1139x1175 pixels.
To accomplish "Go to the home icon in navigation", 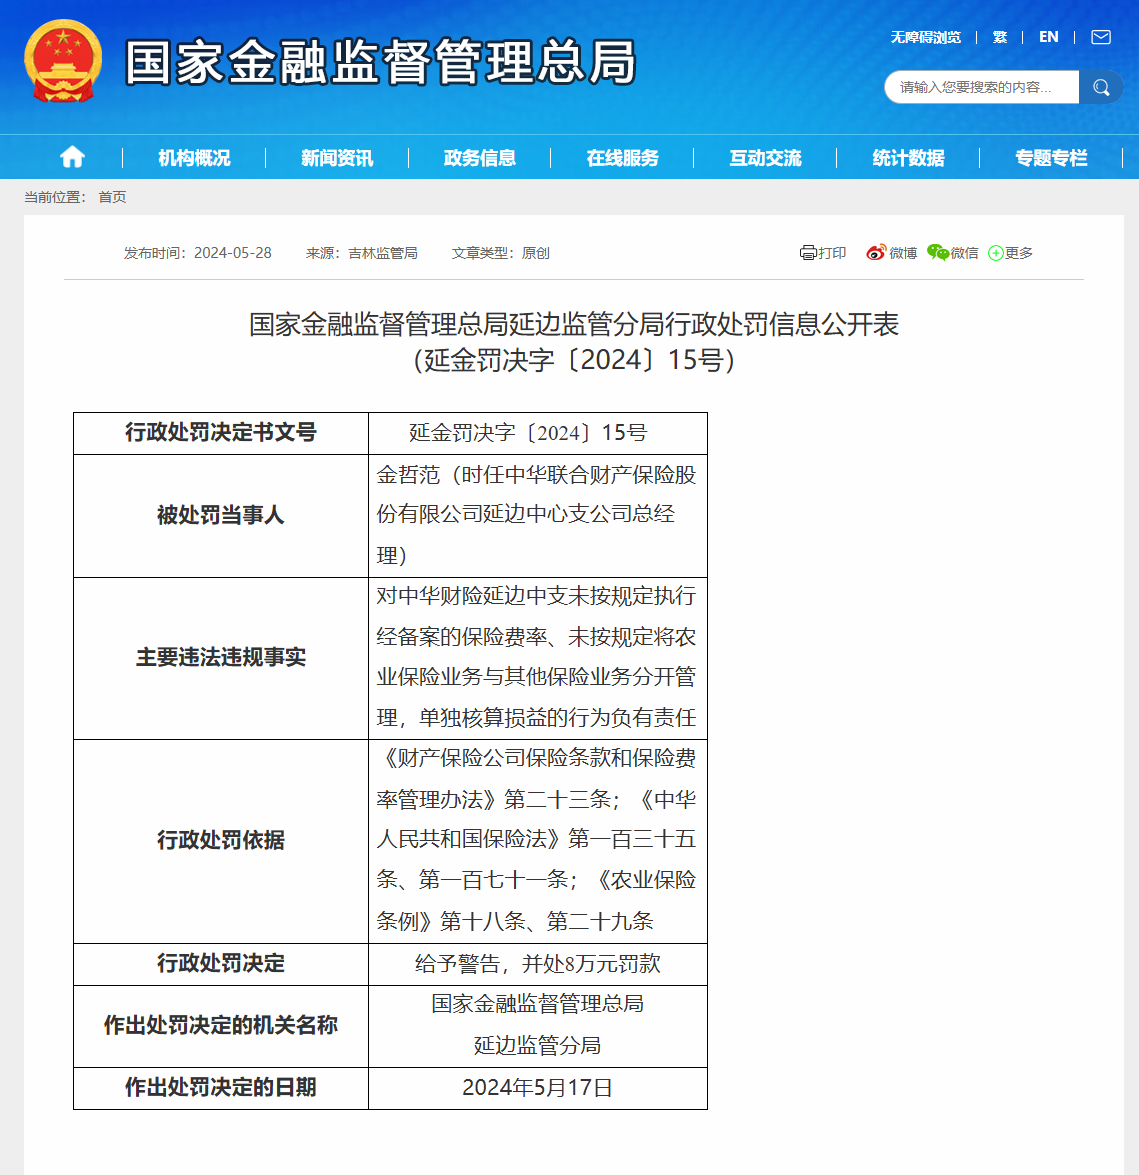I will [73, 157].
